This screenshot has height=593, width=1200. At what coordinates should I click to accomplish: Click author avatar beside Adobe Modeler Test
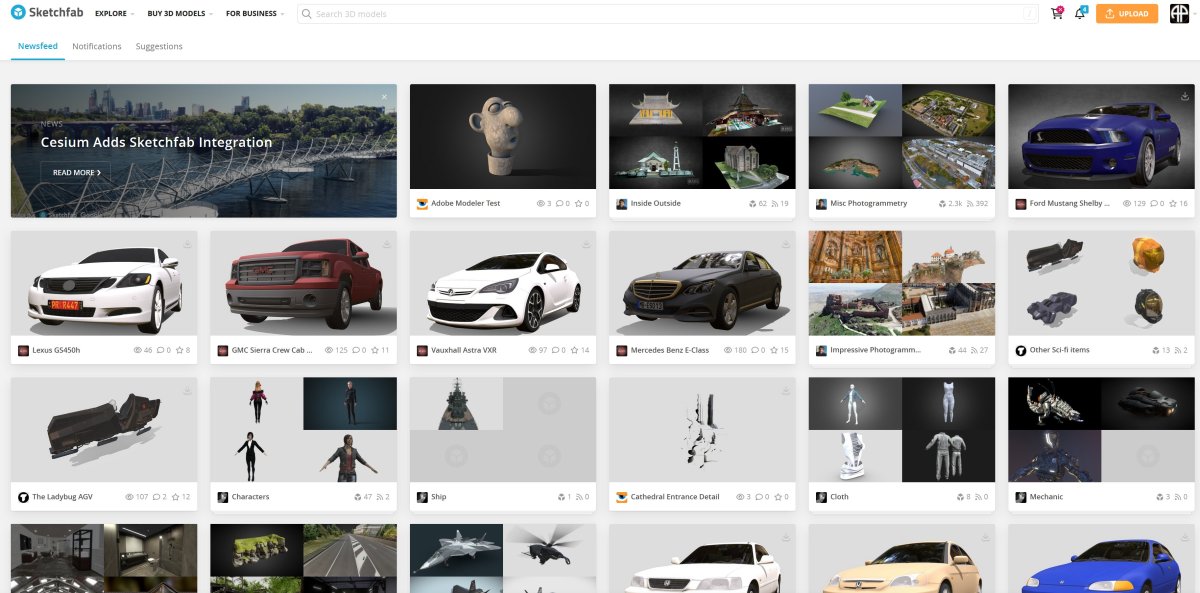click(x=422, y=204)
